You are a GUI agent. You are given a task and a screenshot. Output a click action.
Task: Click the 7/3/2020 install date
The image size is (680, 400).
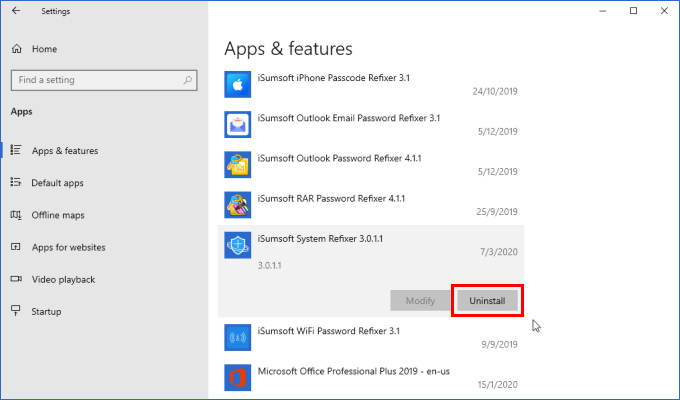click(499, 252)
